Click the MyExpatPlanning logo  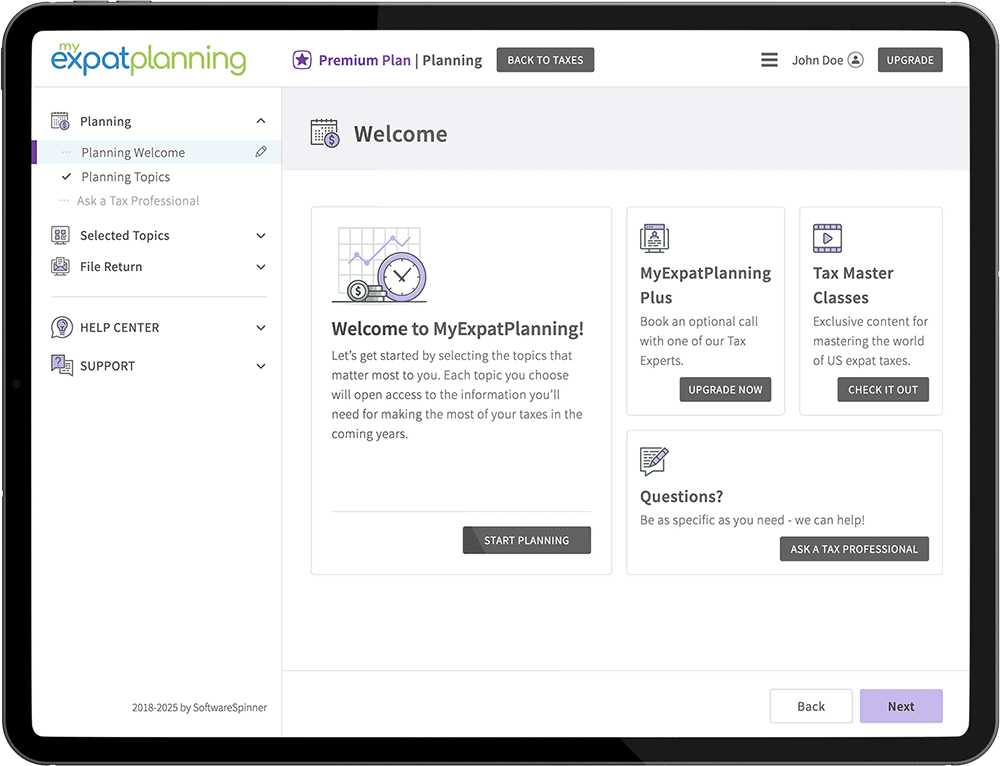point(148,57)
